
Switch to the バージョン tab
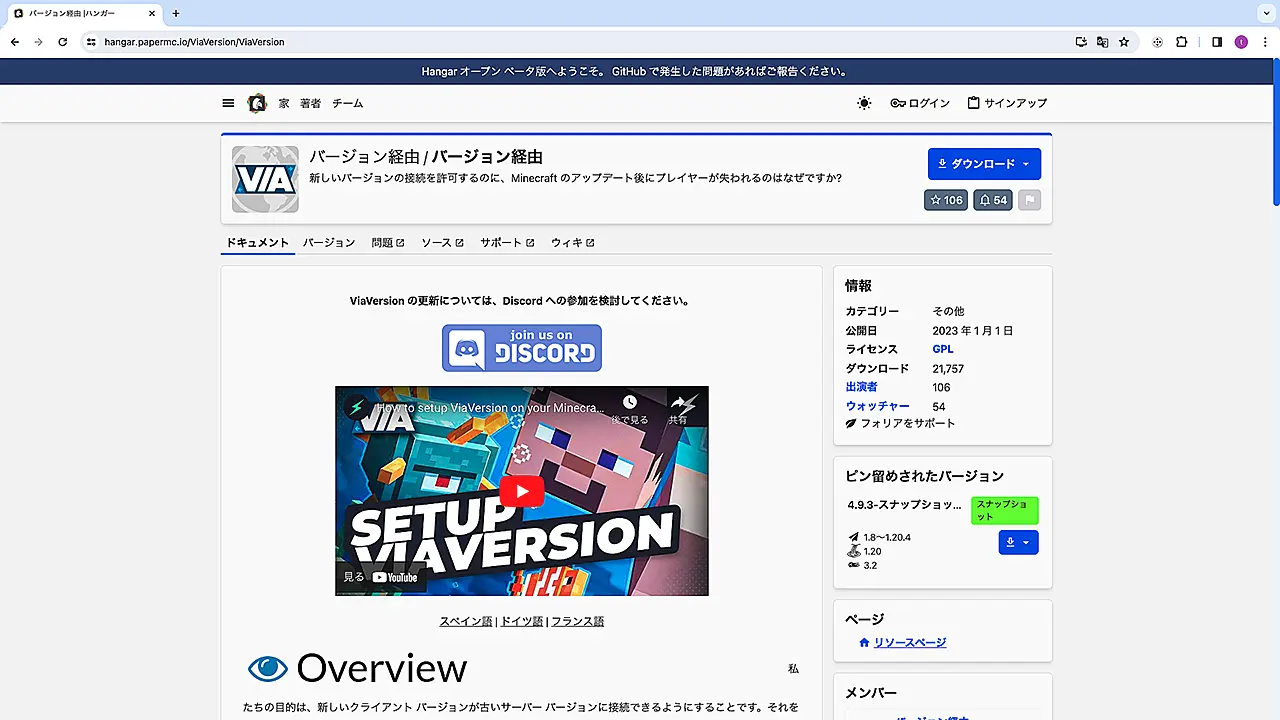(329, 243)
